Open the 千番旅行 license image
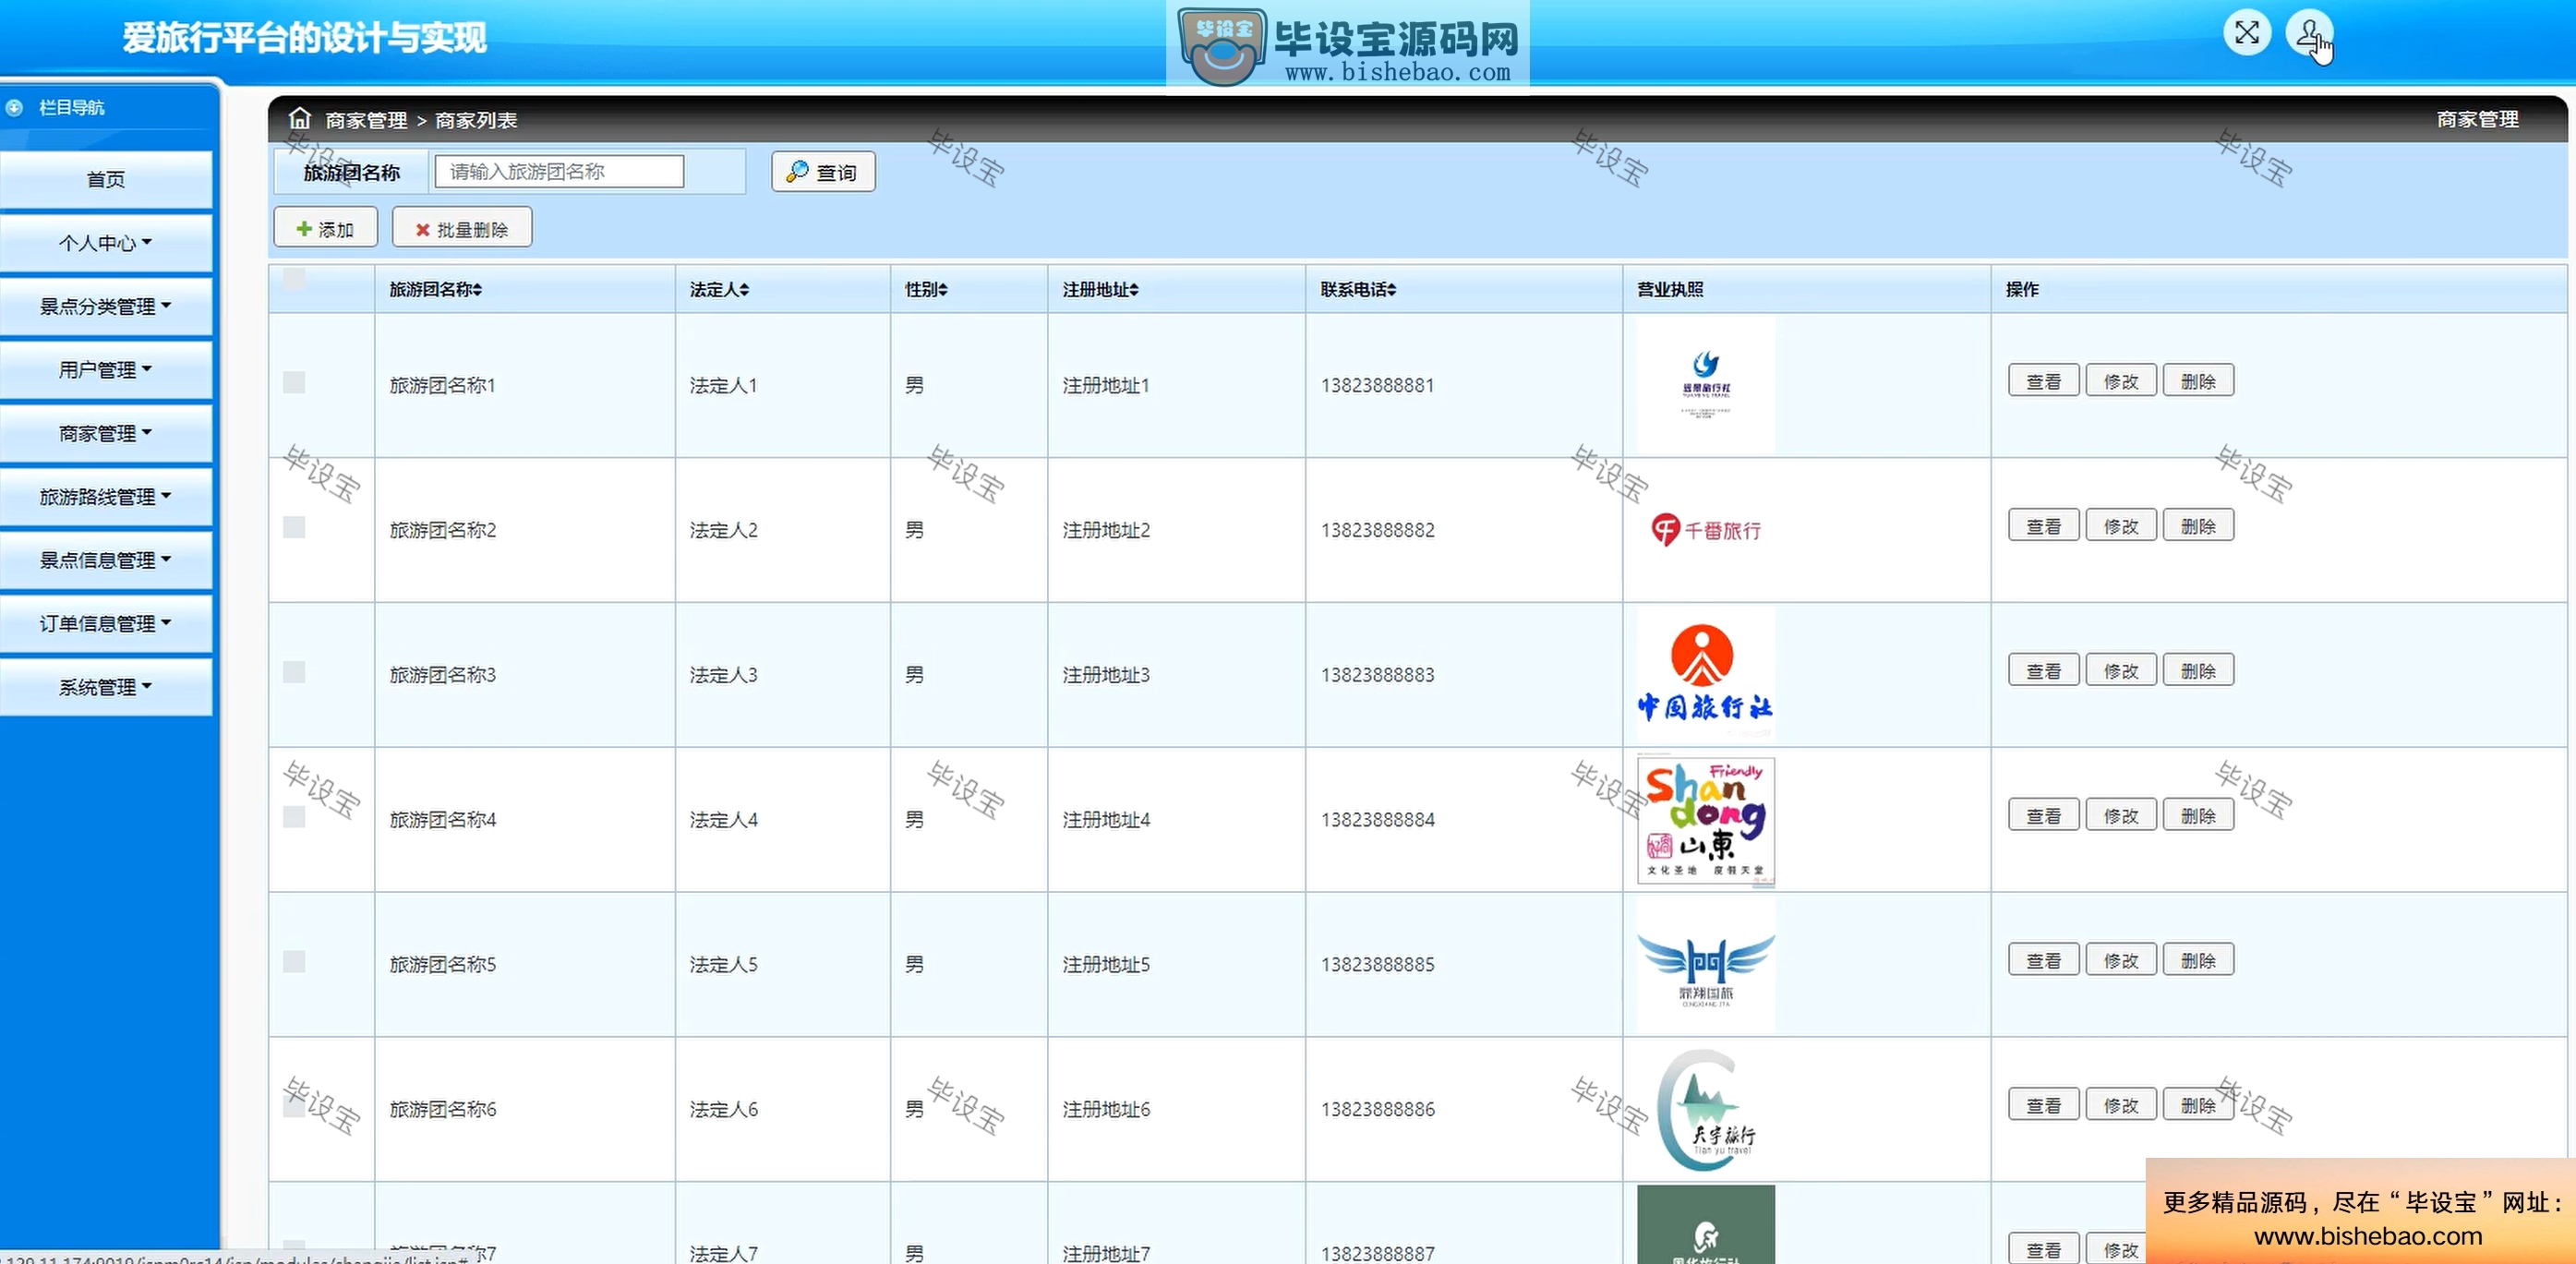Image resolution: width=2576 pixels, height=1264 pixels. pos(1706,530)
